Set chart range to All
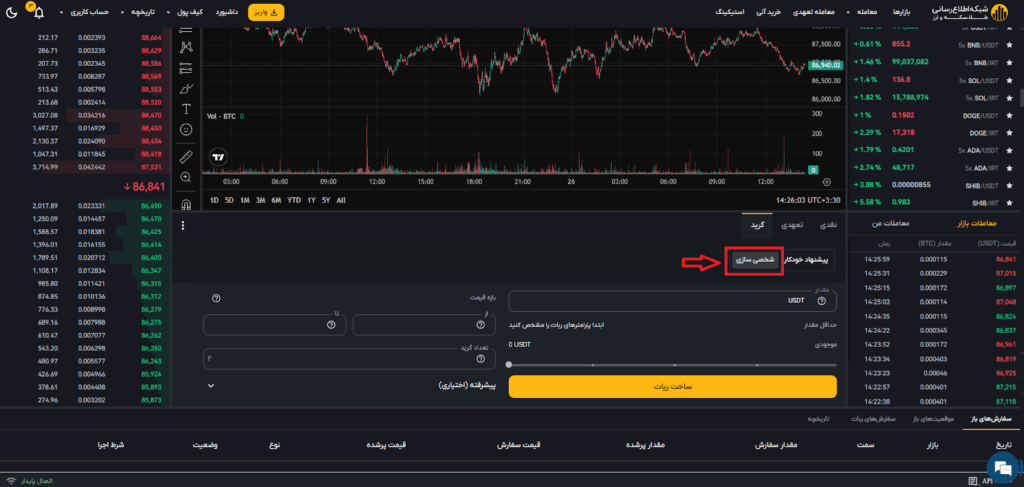The image size is (1024, 487). [x=341, y=200]
